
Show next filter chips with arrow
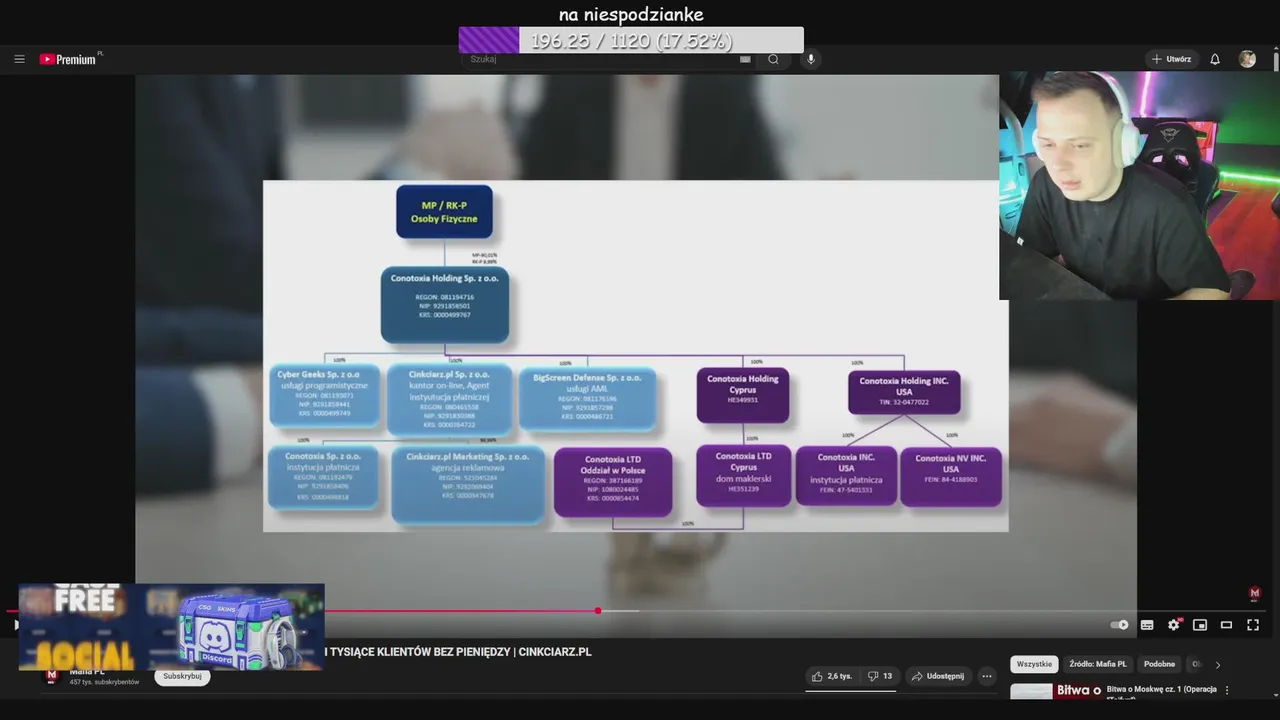click(x=1218, y=664)
